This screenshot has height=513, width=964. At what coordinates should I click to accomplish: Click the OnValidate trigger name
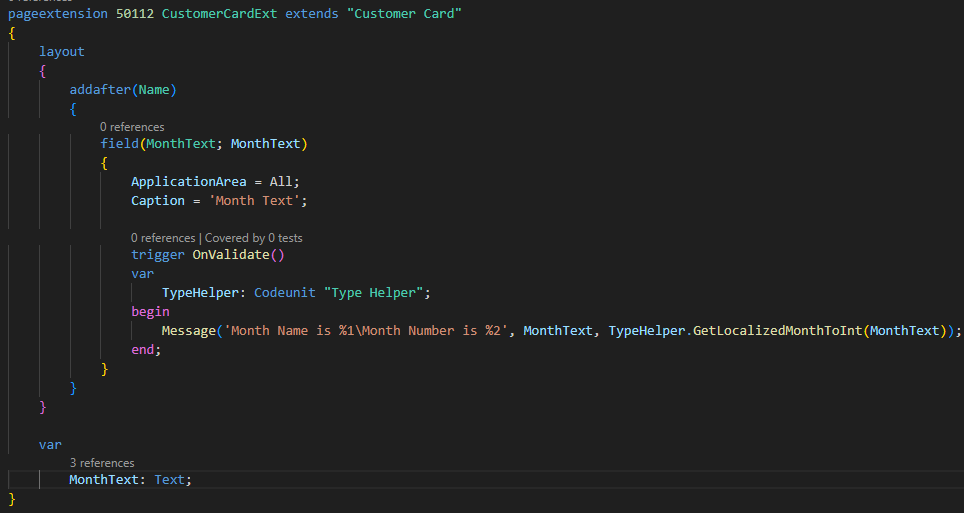pyautogui.click(x=231, y=254)
